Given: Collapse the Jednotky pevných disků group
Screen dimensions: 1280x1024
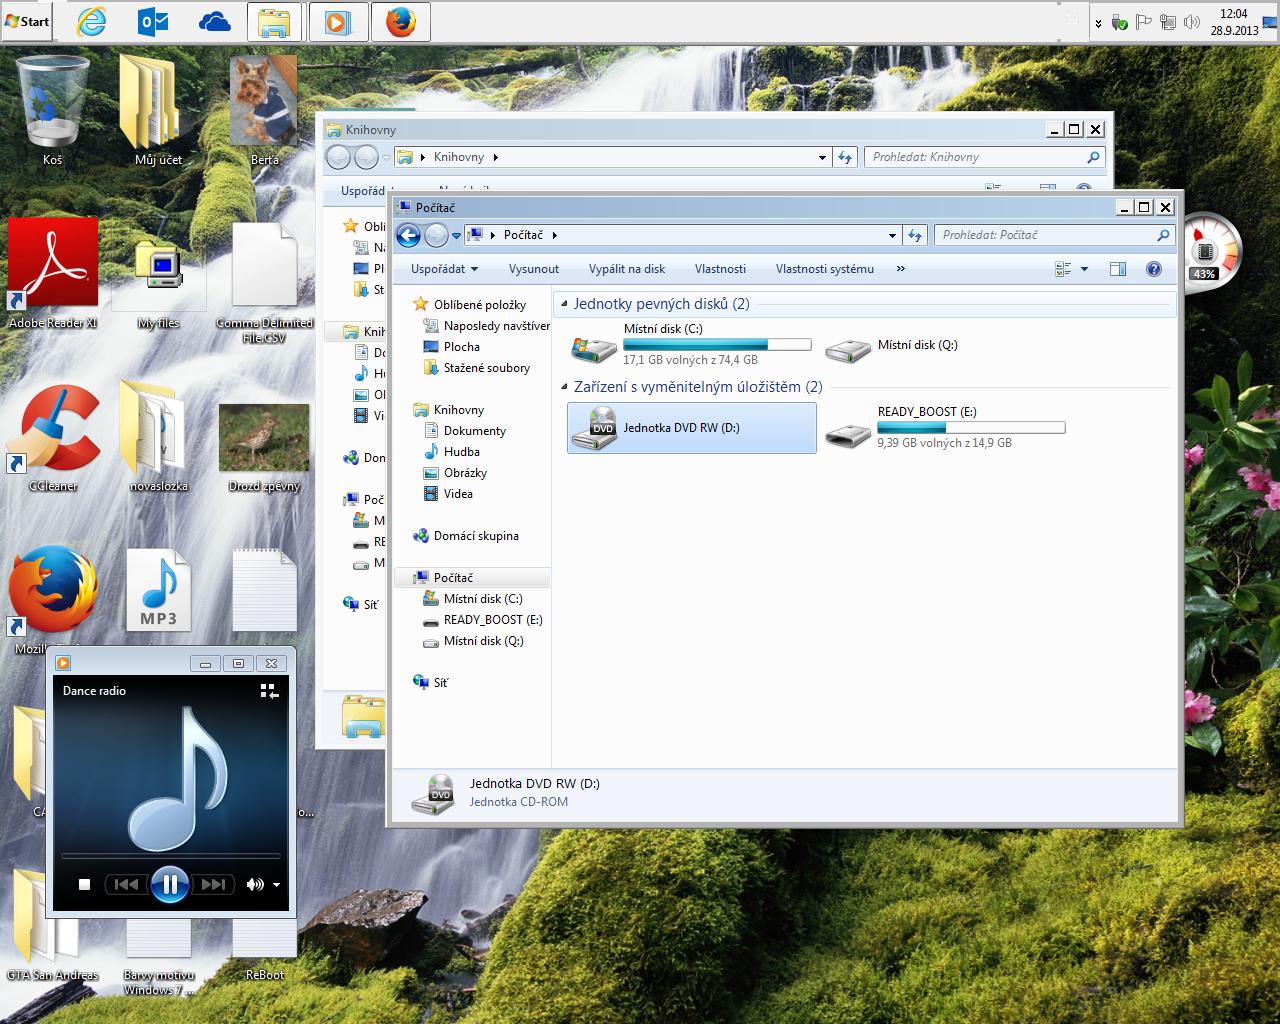Looking at the screenshot, I should [x=565, y=304].
